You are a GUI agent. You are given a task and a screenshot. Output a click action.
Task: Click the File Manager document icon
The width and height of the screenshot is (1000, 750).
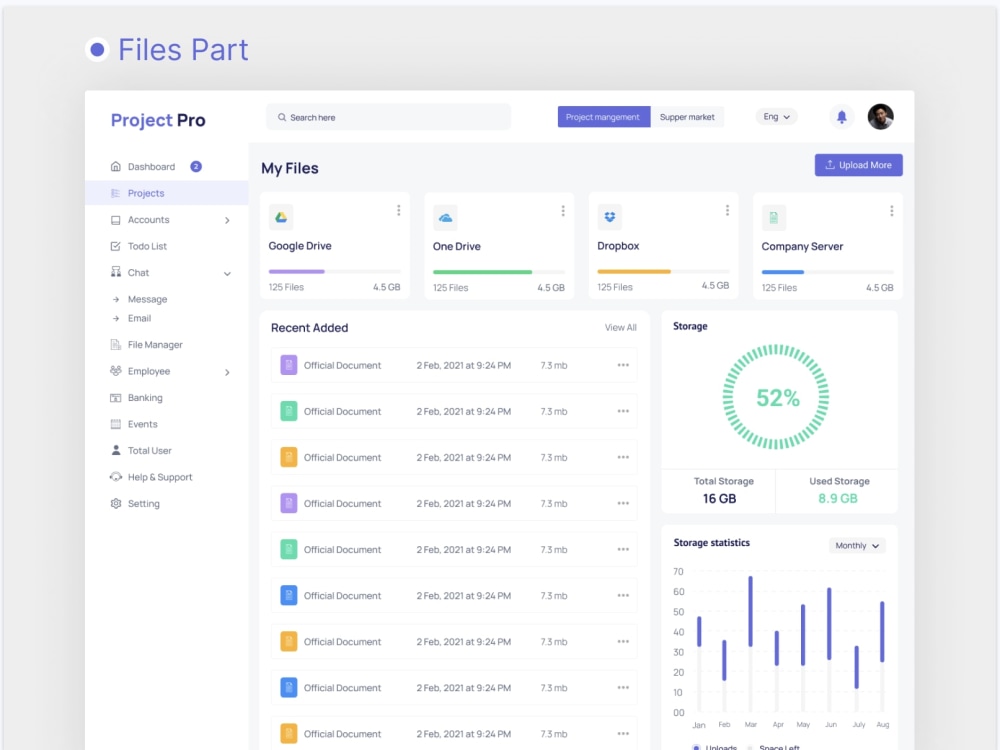(x=115, y=344)
